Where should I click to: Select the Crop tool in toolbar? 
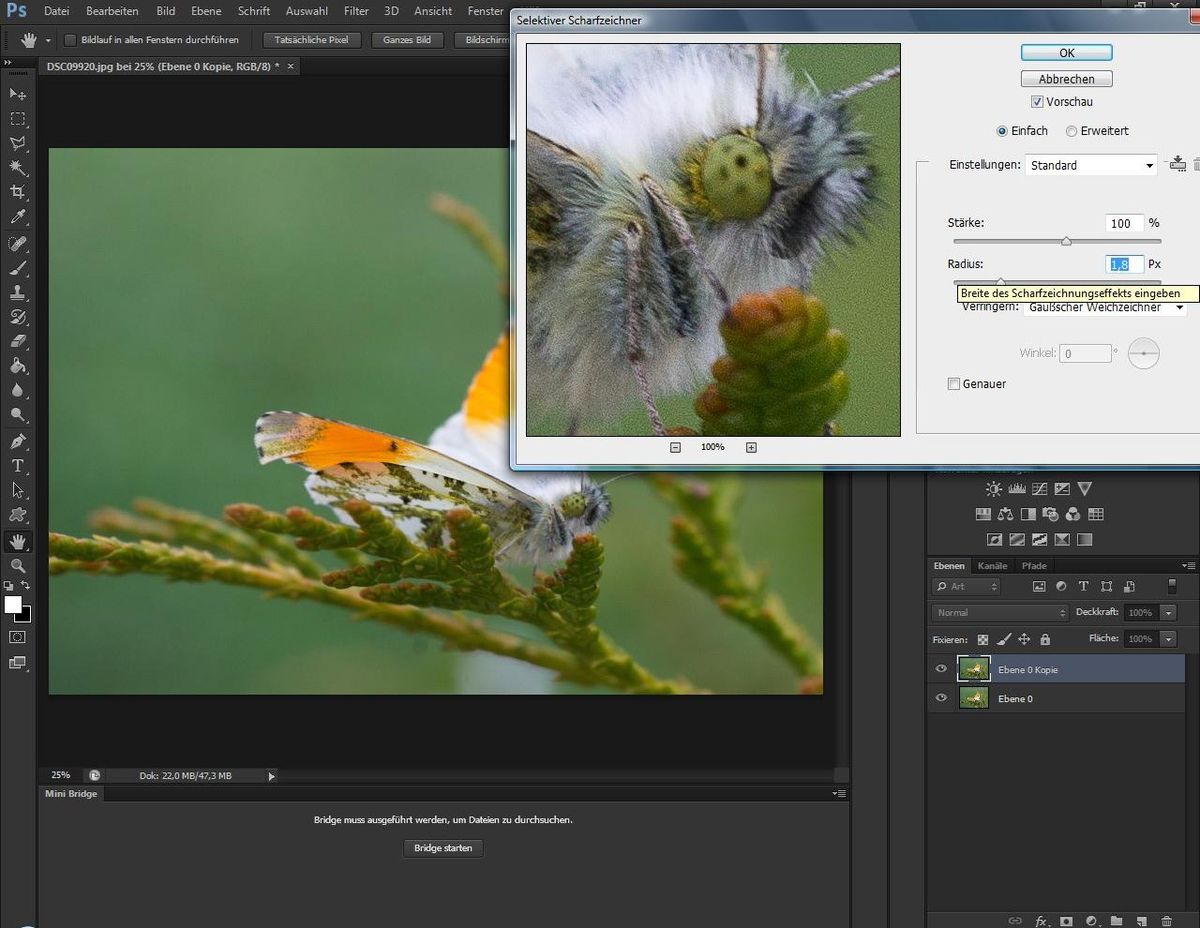pyautogui.click(x=17, y=192)
